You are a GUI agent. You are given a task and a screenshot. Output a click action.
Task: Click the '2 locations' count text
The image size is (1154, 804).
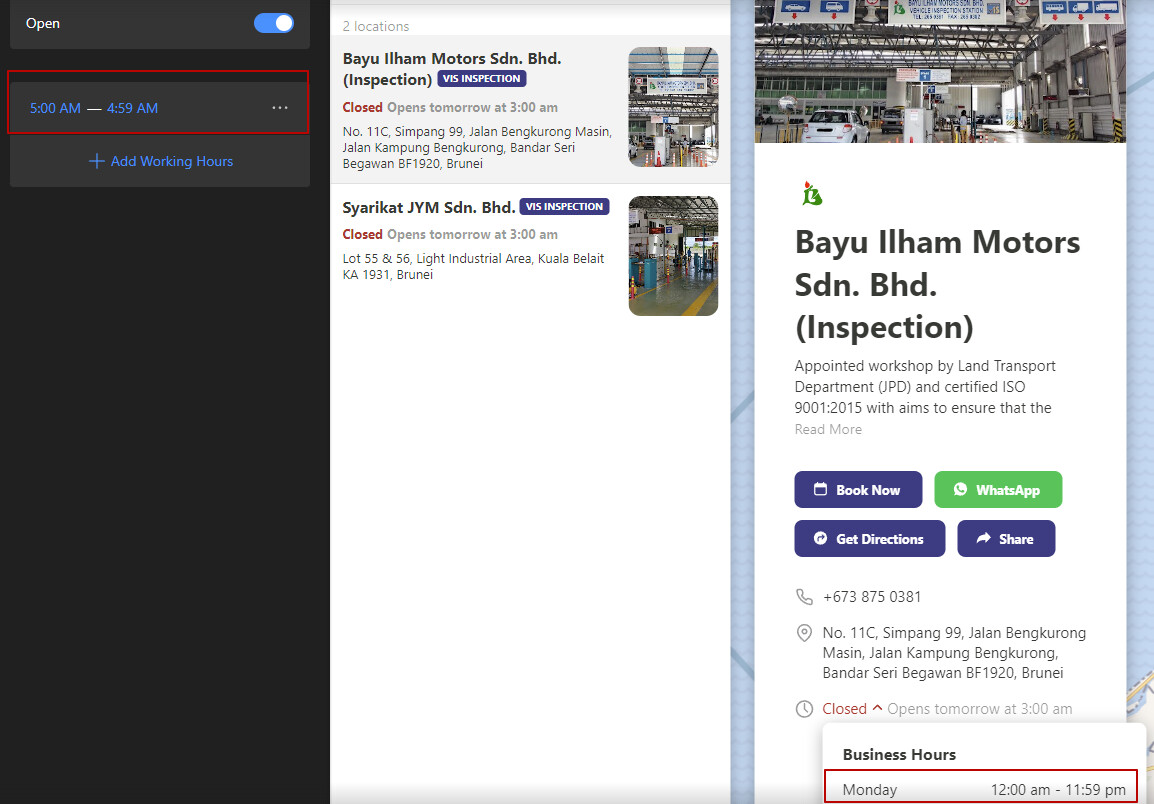click(x=376, y=27)
